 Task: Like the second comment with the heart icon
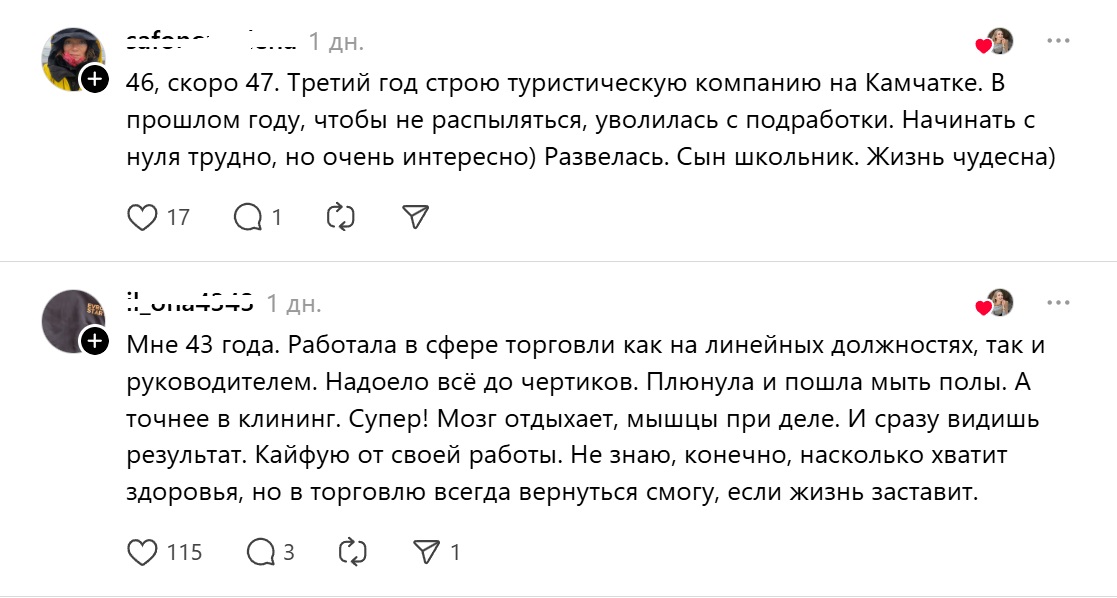coord(141,550)
